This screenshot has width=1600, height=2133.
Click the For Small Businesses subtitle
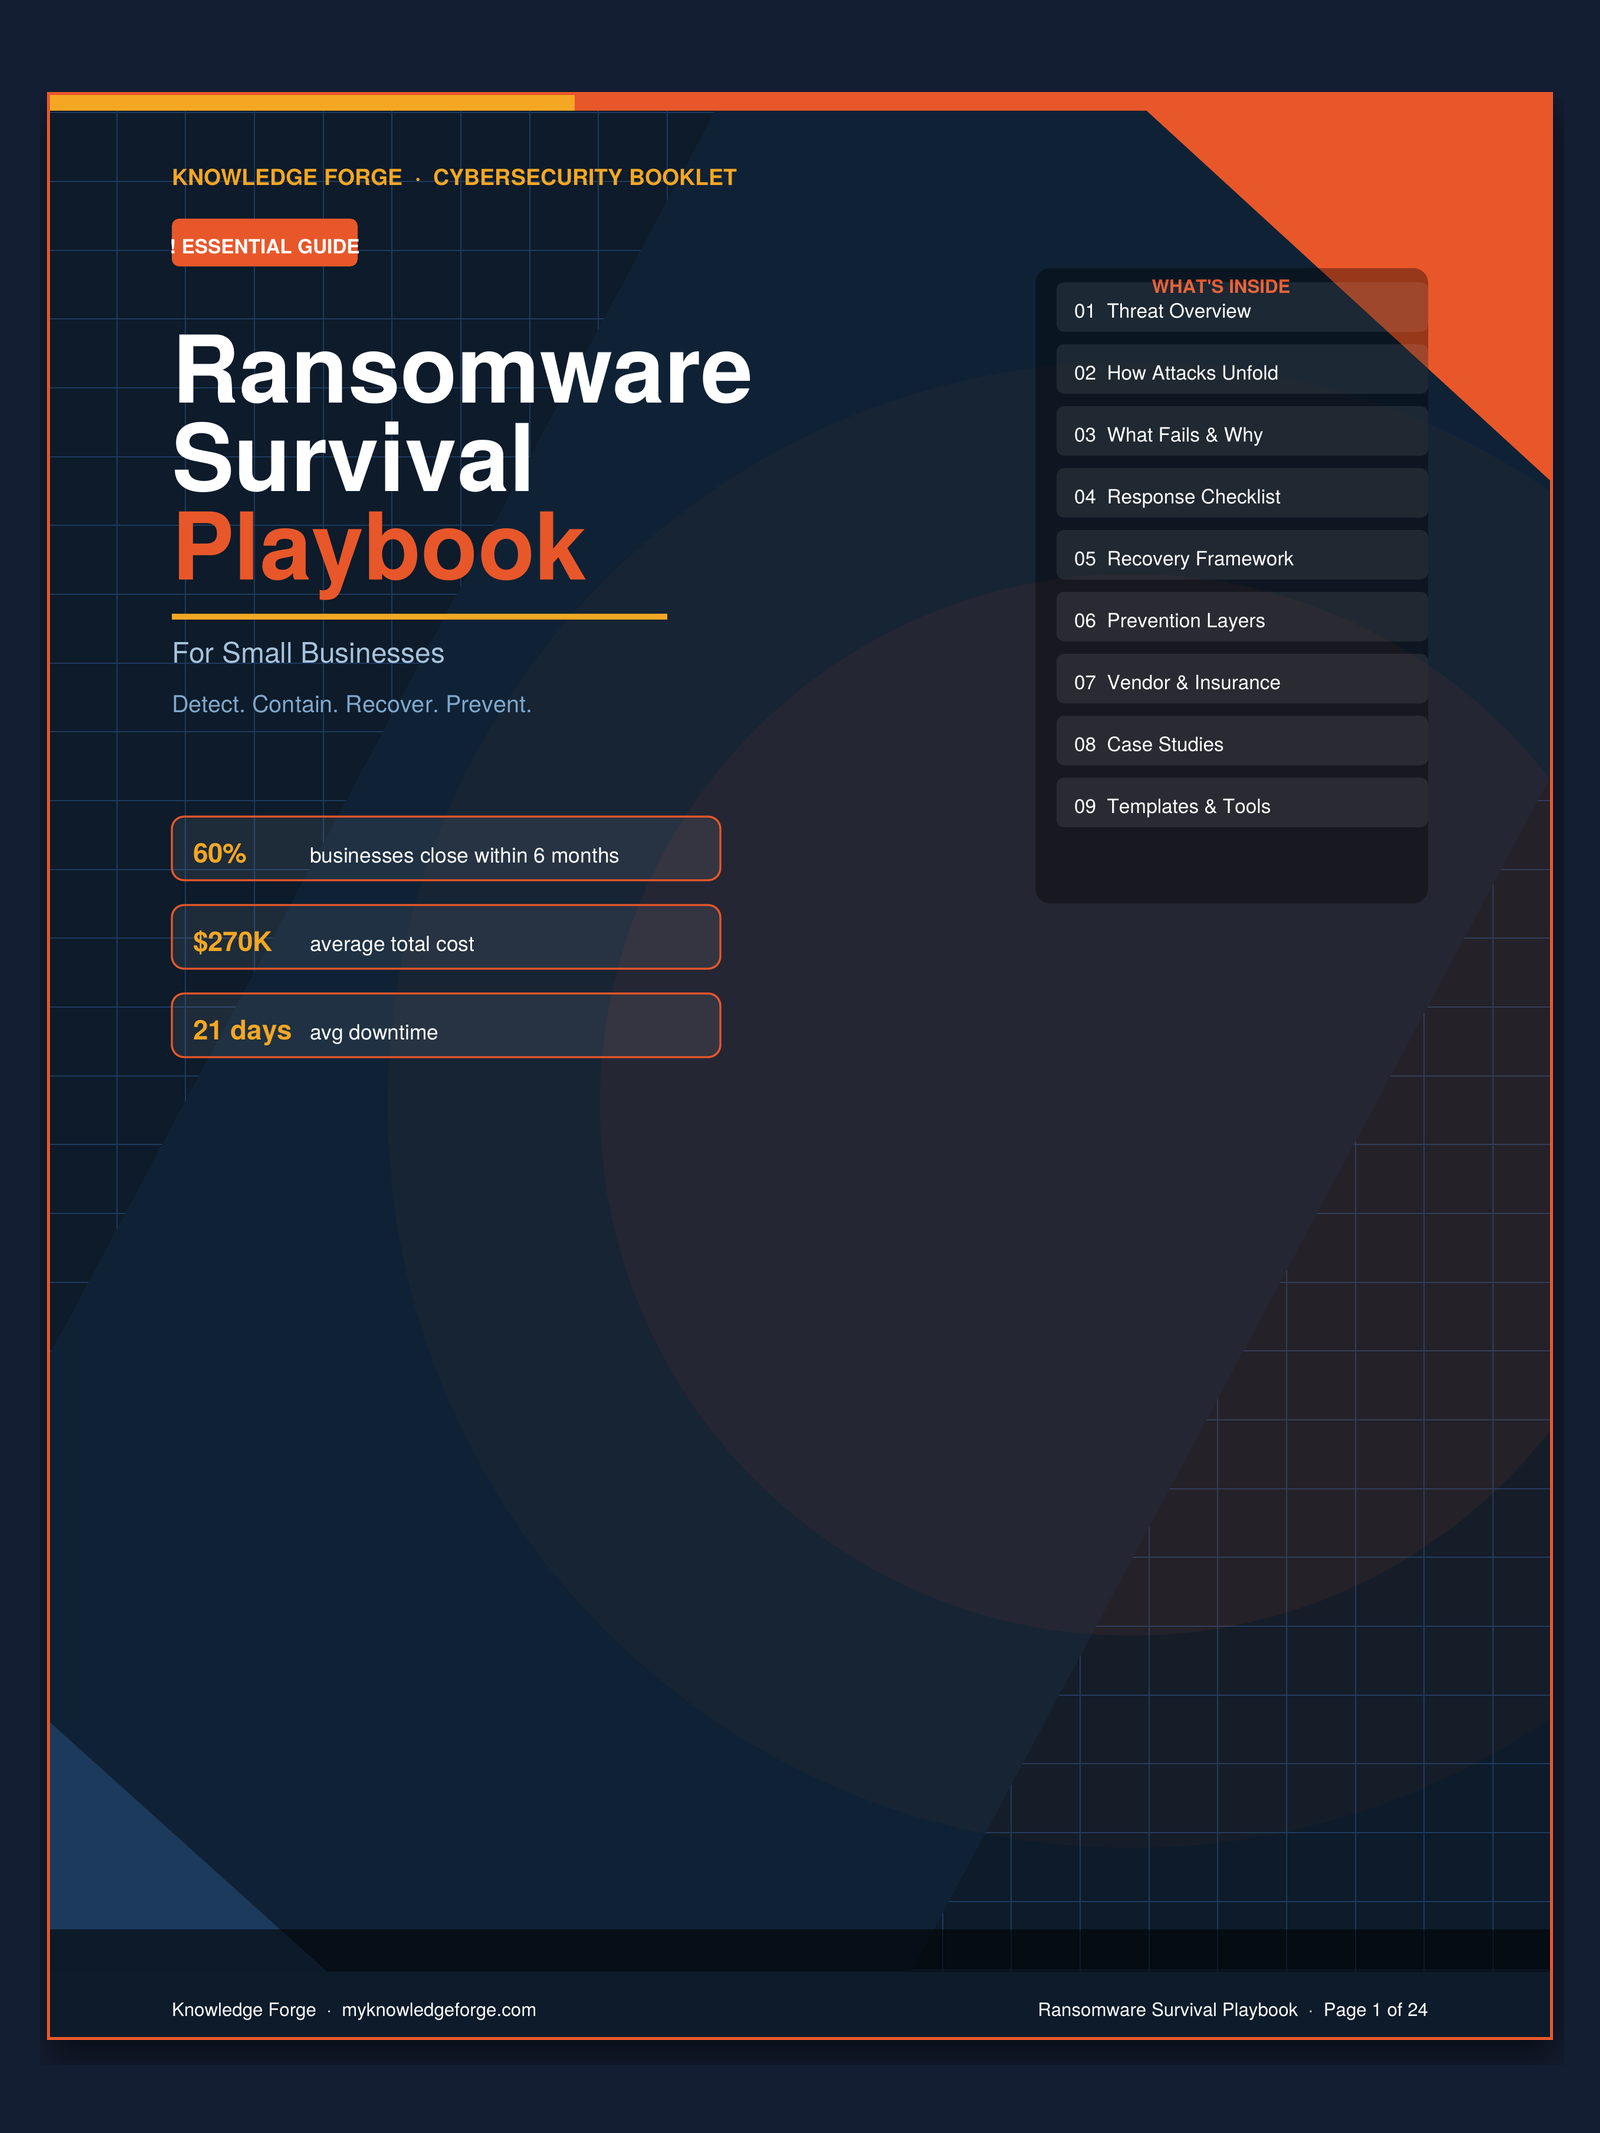[308, 654]
